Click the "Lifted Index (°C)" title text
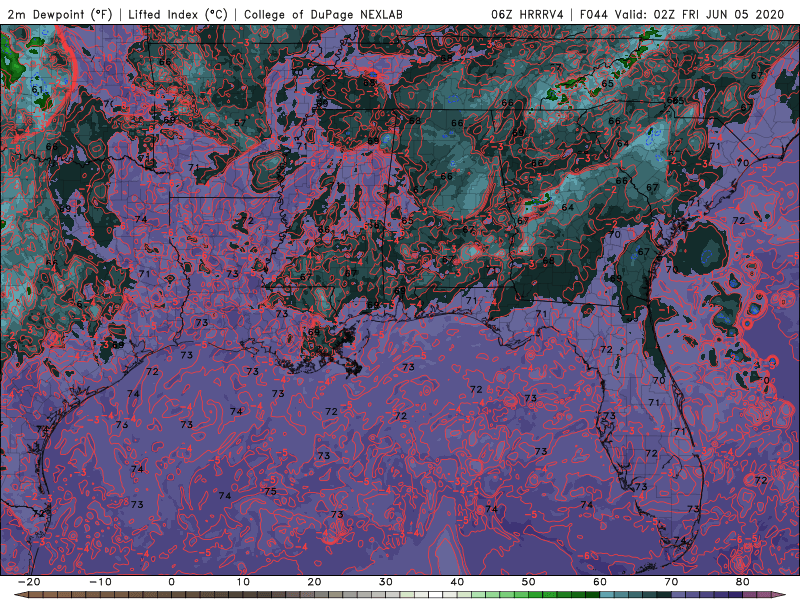The height and width of the screenshot is (600, 800). point(178,14)
